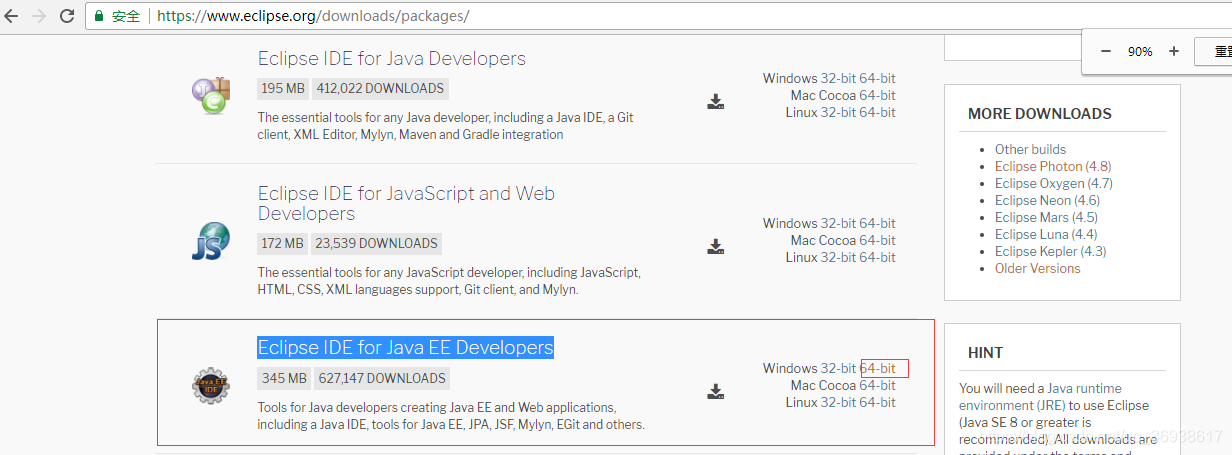1232x455 pixels.
Task: Download Linux 64-bit for Java EE package
Action: (878, 402)
